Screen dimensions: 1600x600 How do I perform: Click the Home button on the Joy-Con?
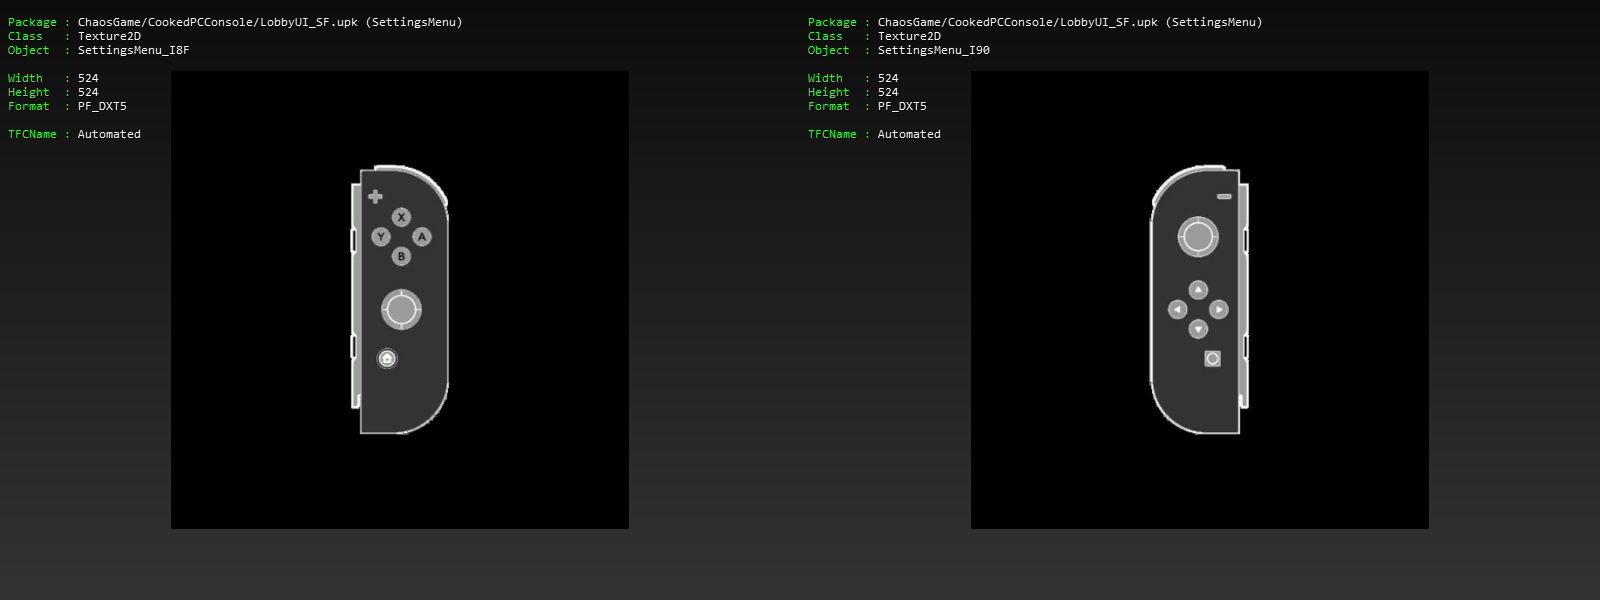[x=387, y=358]
